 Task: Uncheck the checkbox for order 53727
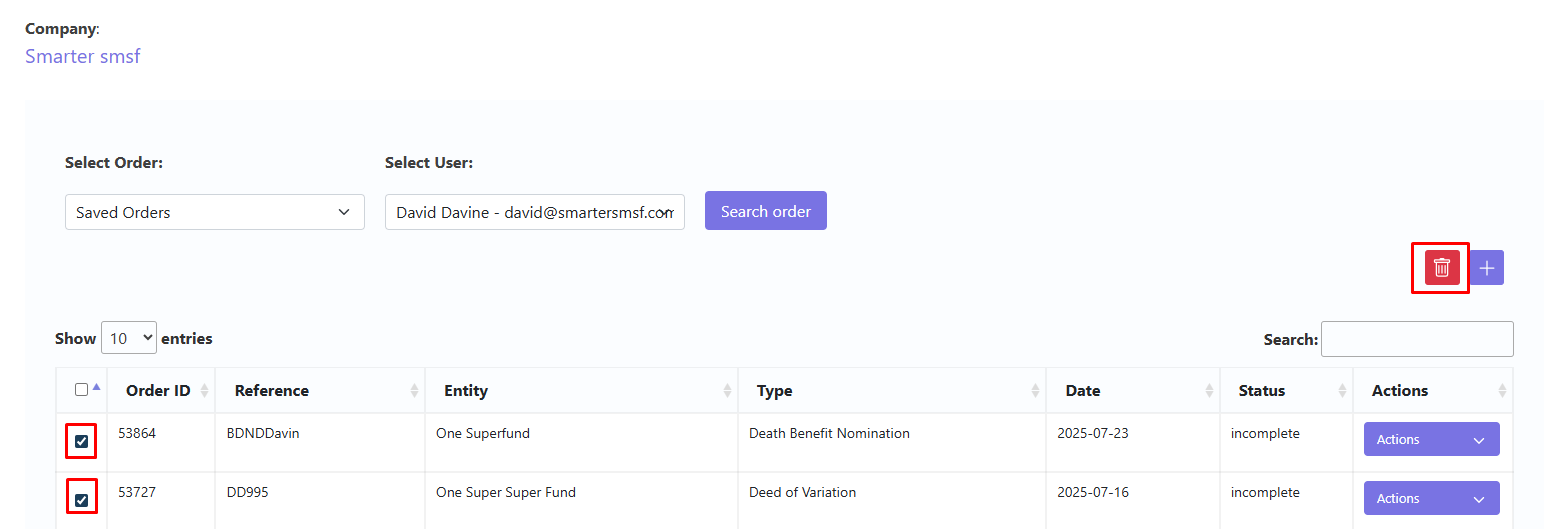click(x=82, y=500)
